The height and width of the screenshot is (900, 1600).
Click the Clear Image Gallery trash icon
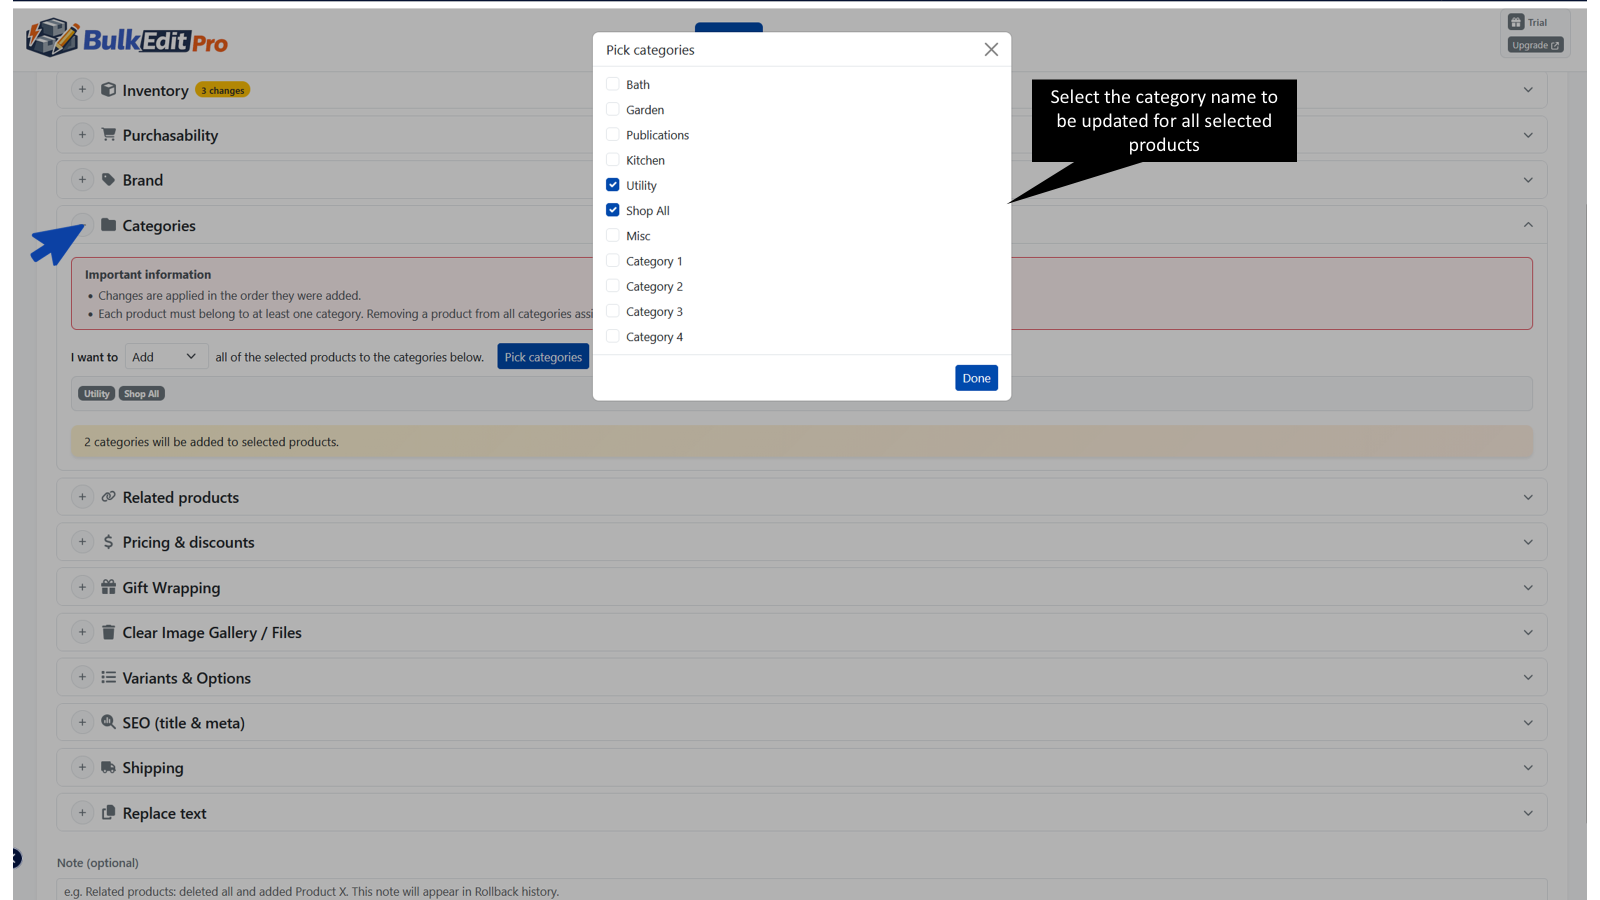(x=108, y=632)
